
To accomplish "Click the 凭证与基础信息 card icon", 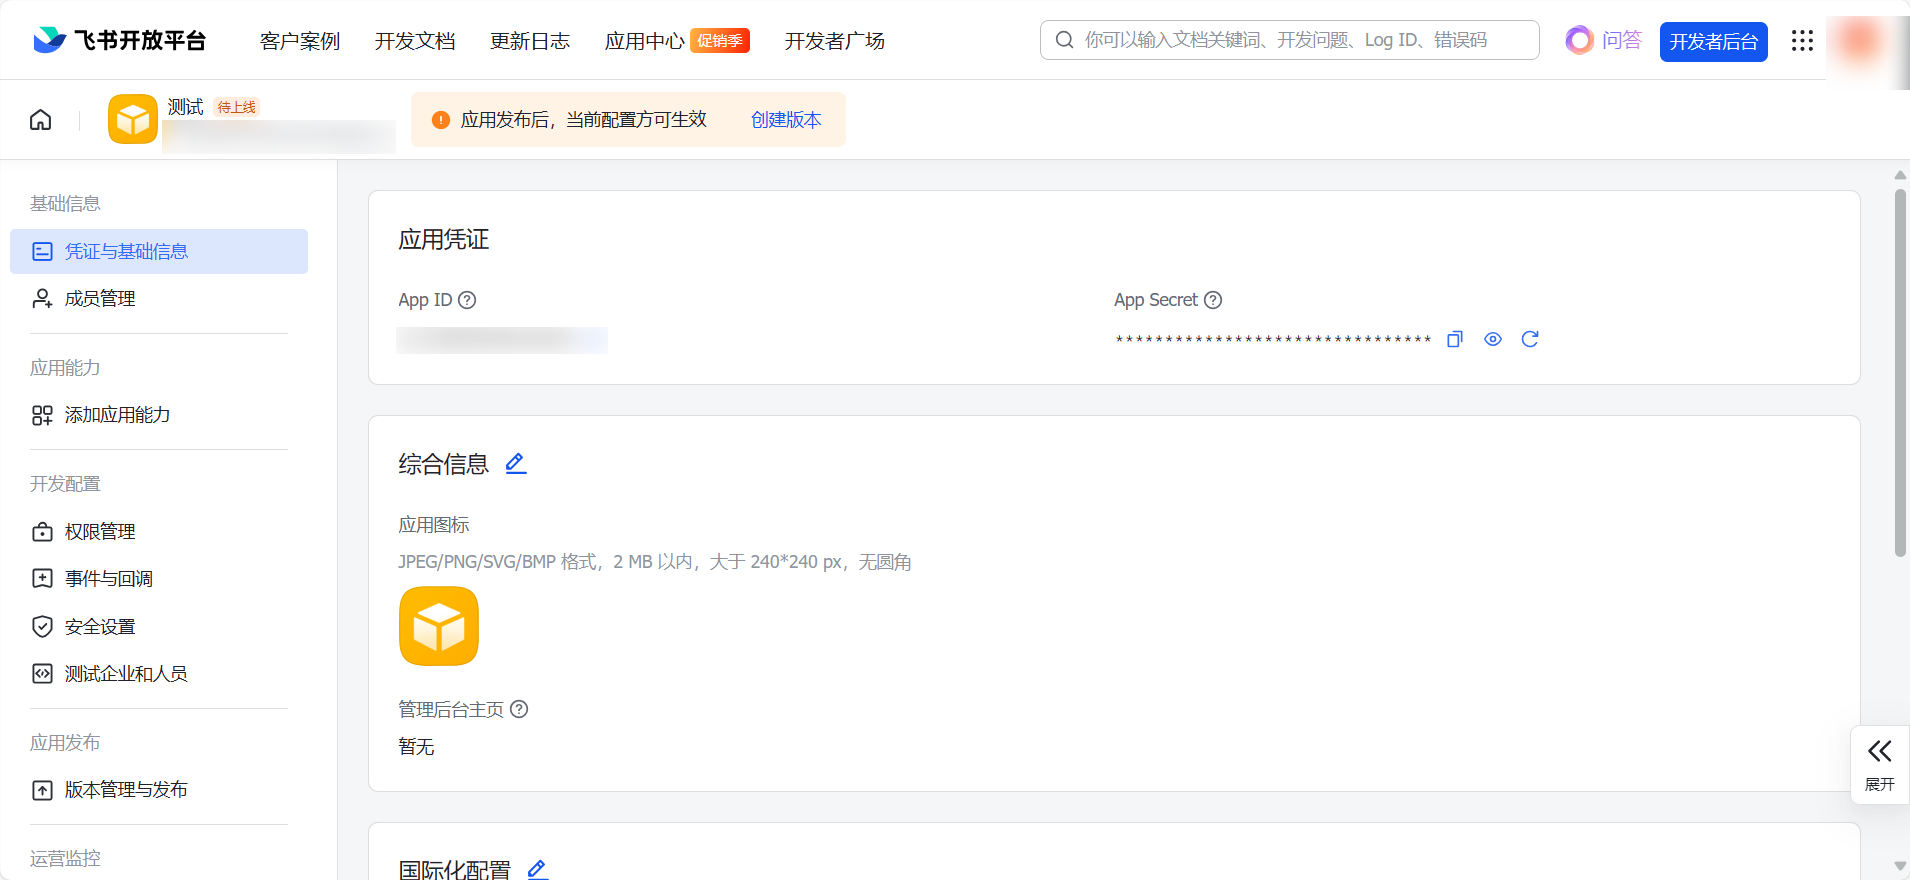I will (x=42, y=251).
